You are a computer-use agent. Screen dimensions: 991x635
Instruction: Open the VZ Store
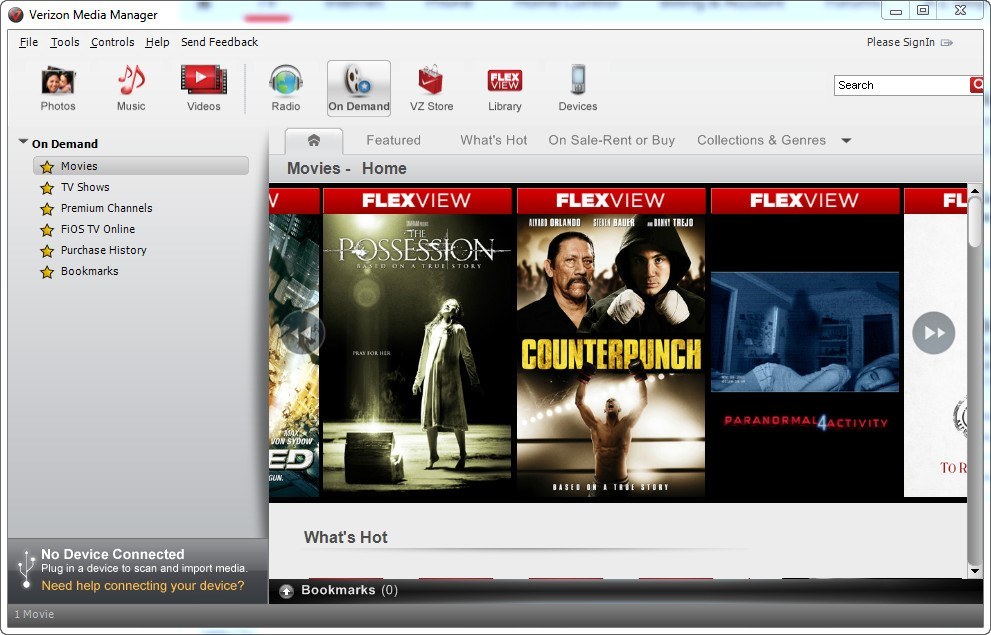[431, 88]
